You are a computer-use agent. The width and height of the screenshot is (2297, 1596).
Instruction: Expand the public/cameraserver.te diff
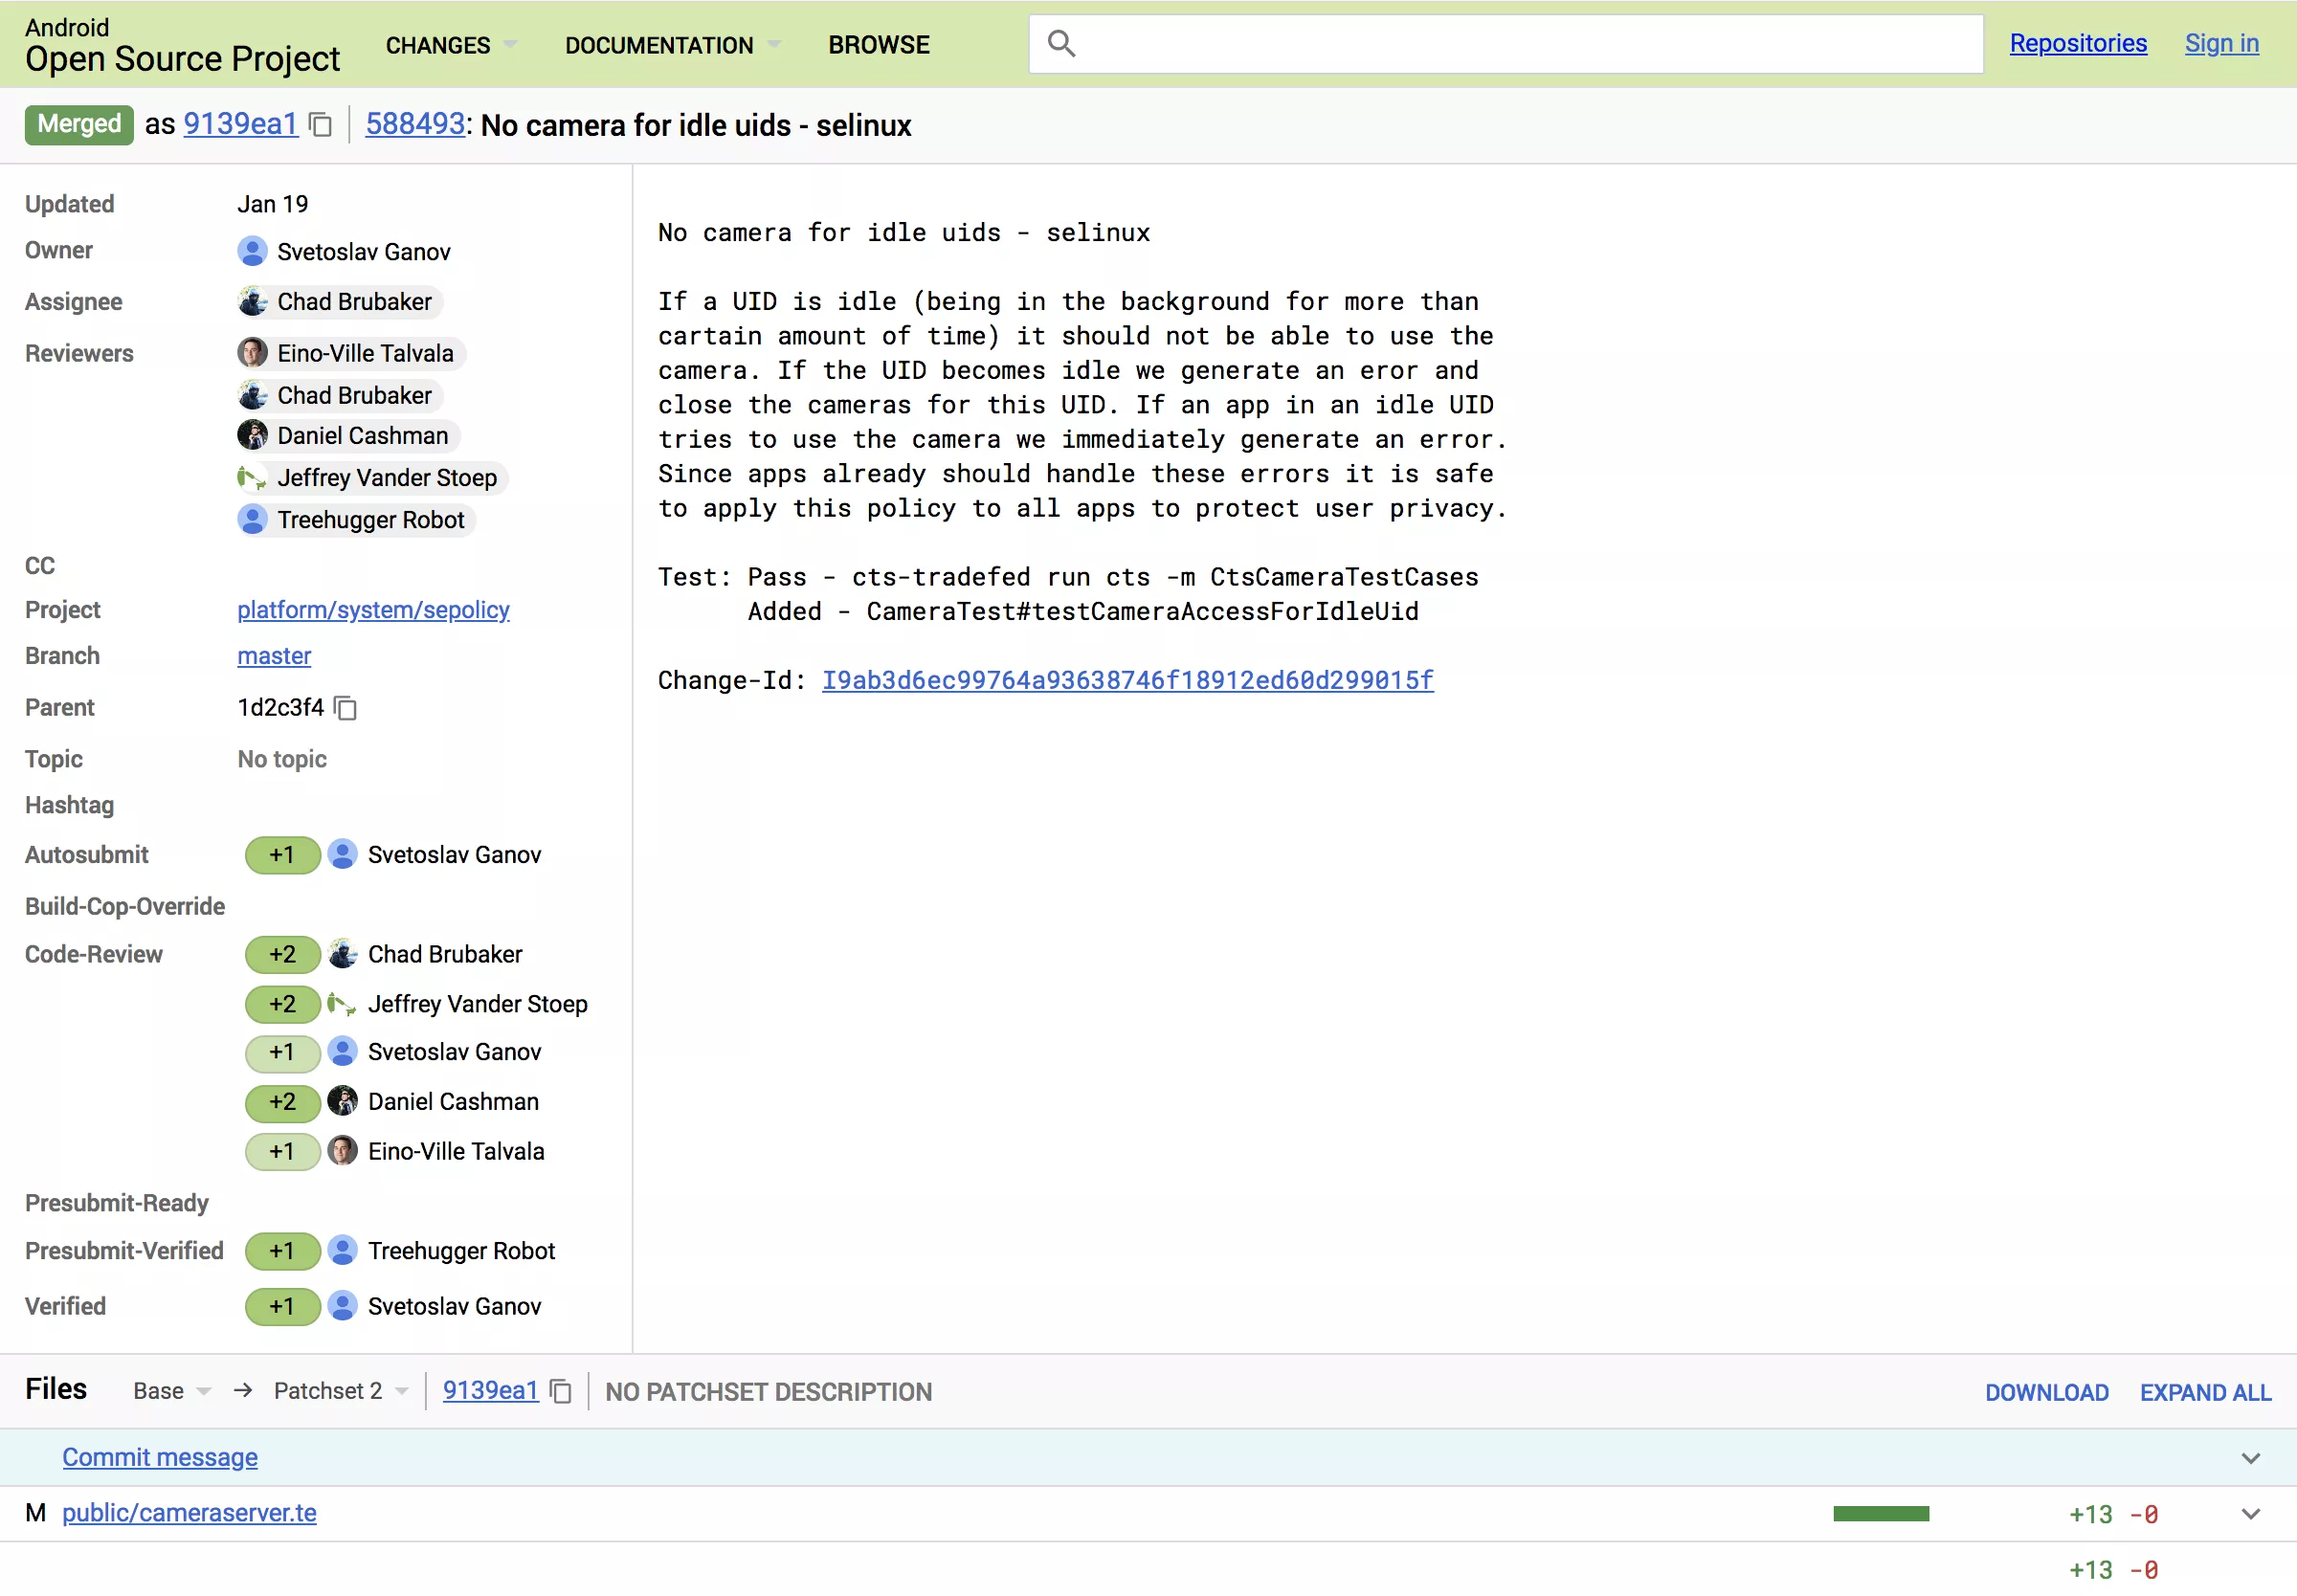2250,1514
